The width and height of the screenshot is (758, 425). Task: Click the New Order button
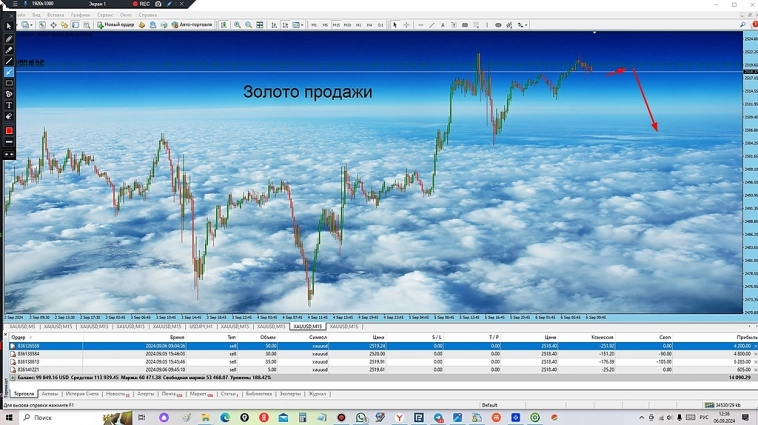117,25
